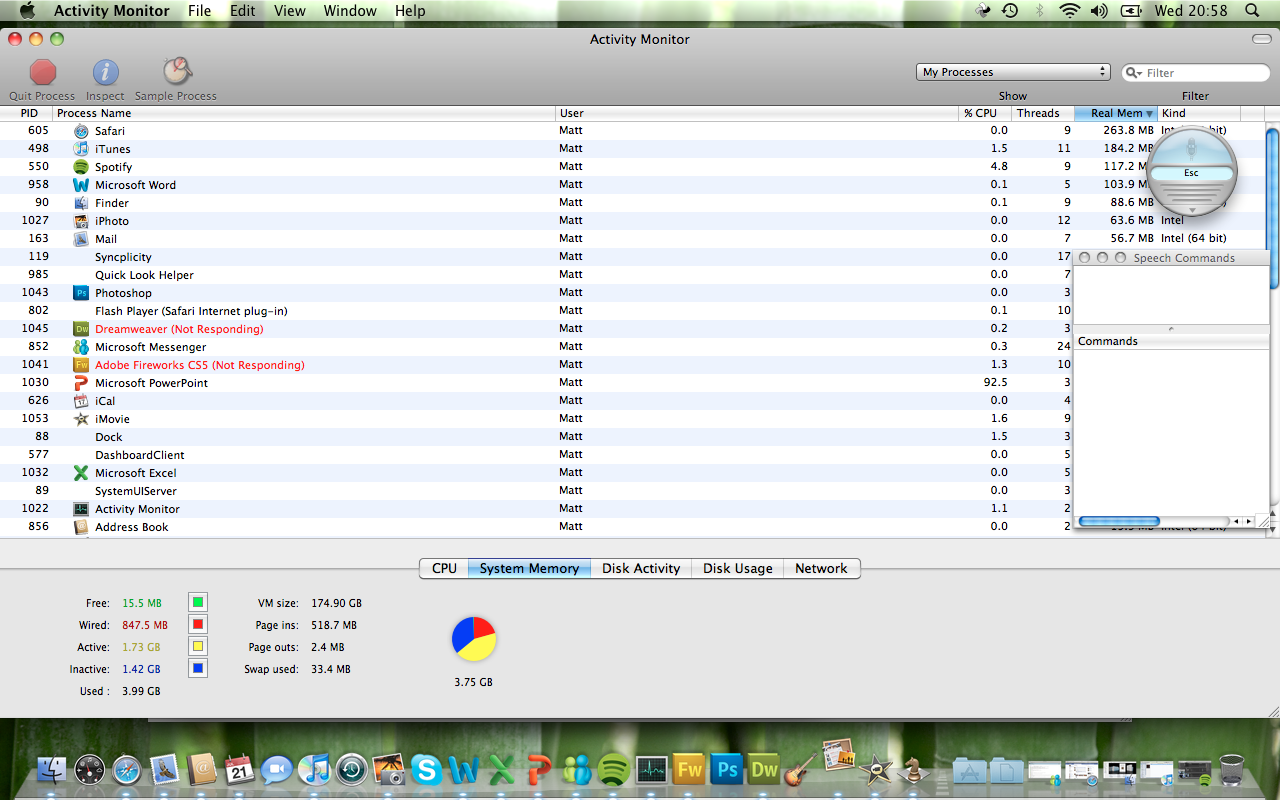Image resolution: width=1280 pixels, height=800 pixels.
Task: Open Dashboard gauge icon in the Dock
Action: click(89, 769)
